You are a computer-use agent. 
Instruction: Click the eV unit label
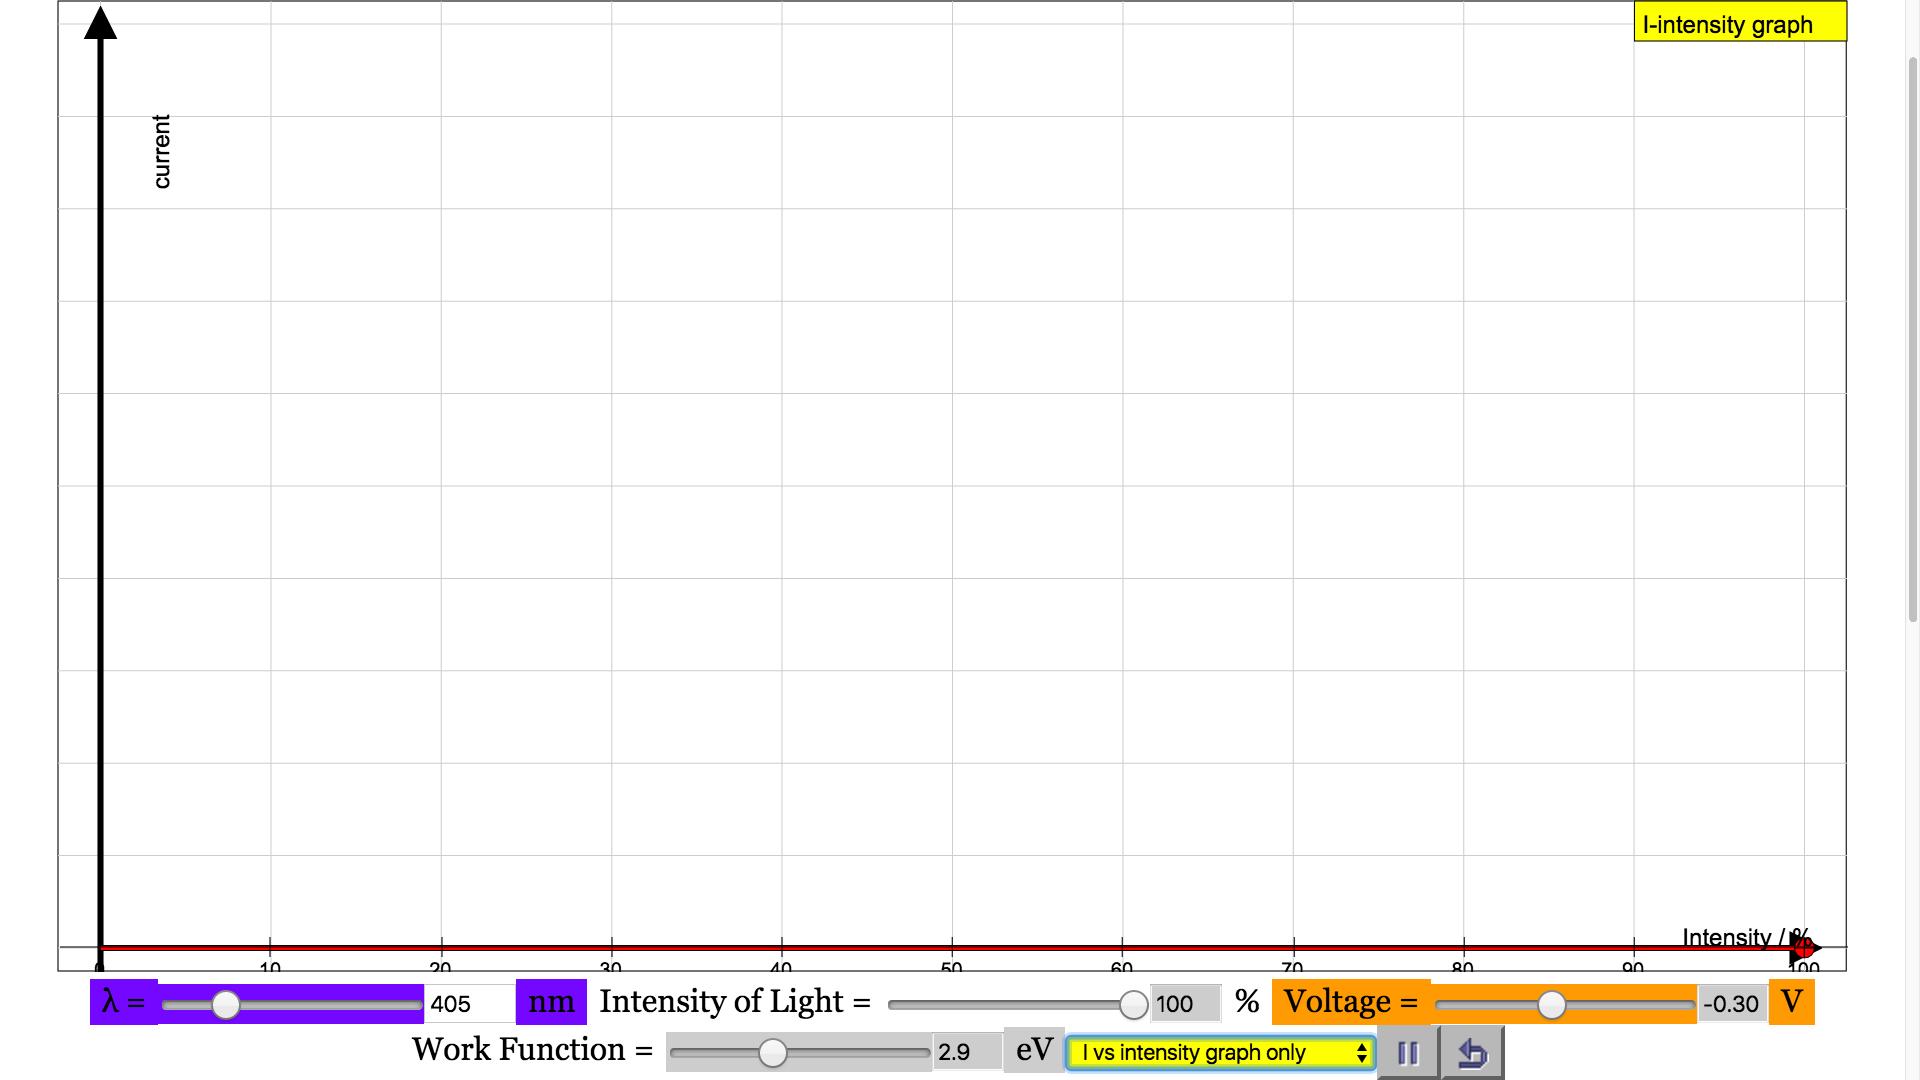(1034, 1050)
